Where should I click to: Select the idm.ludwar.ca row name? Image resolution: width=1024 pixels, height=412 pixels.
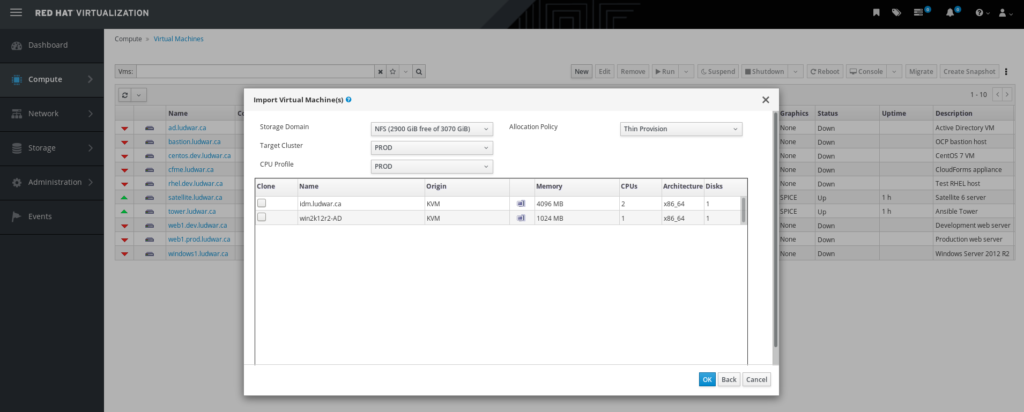[x=320, y=204]
